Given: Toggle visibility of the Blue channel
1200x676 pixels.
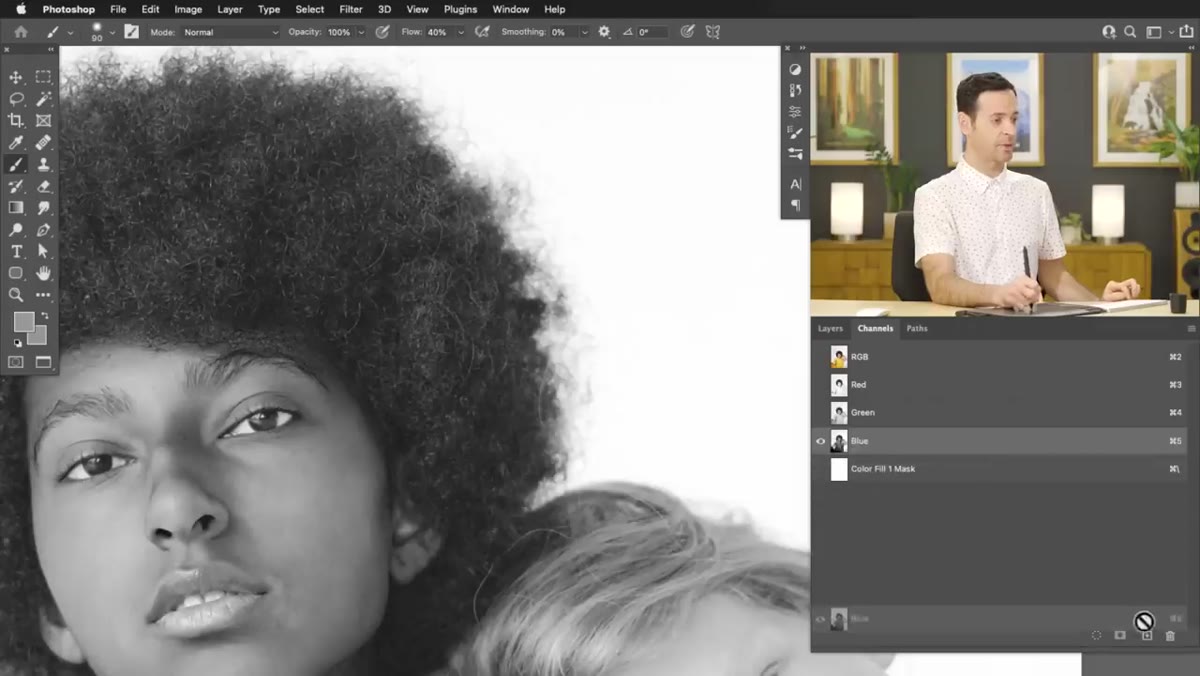Looking at the screenshot, I should coord(820,441).
